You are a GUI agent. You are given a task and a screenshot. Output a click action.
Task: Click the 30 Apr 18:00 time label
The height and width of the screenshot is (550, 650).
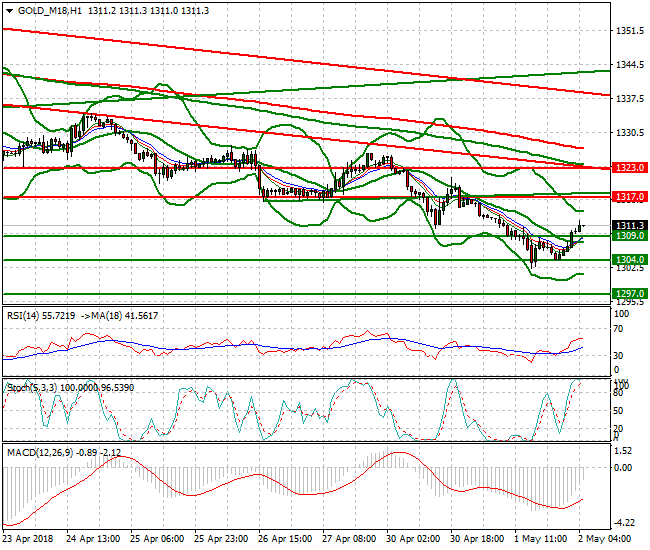477,539
